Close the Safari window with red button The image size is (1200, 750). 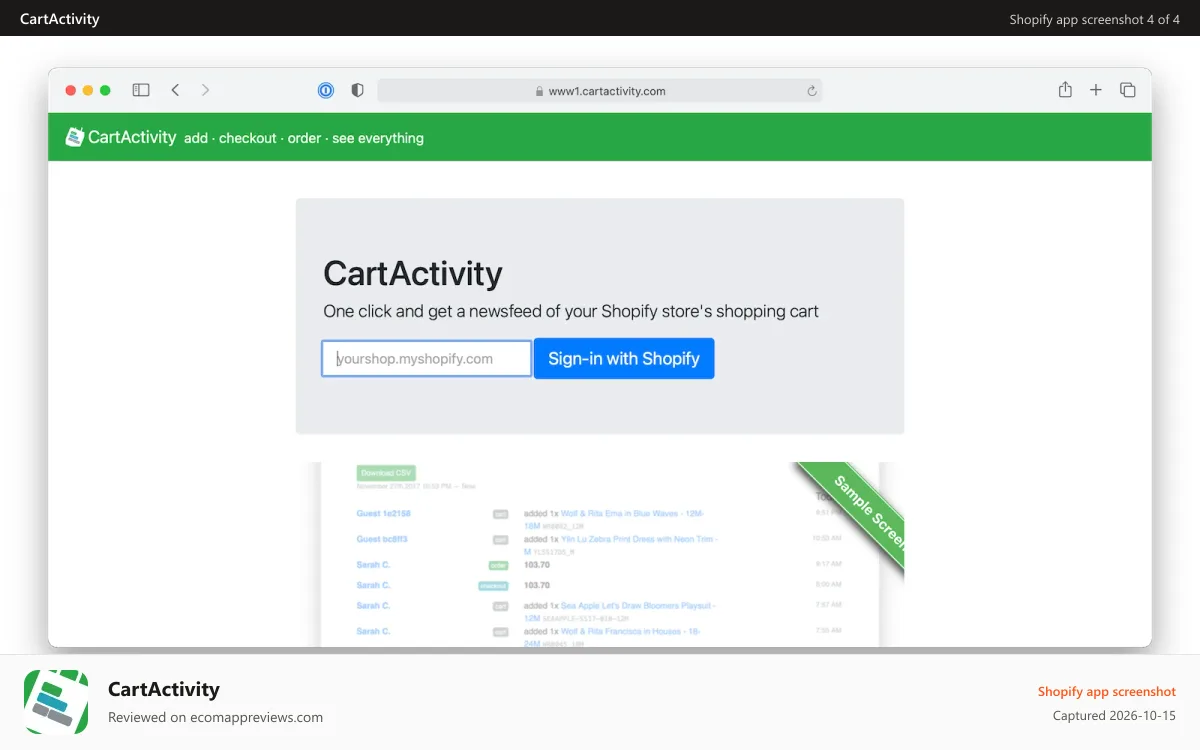71,90
